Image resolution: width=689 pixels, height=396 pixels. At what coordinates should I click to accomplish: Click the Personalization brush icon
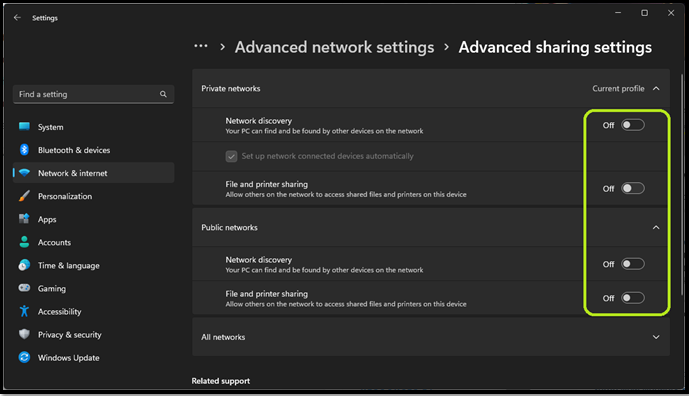[24, 196]
